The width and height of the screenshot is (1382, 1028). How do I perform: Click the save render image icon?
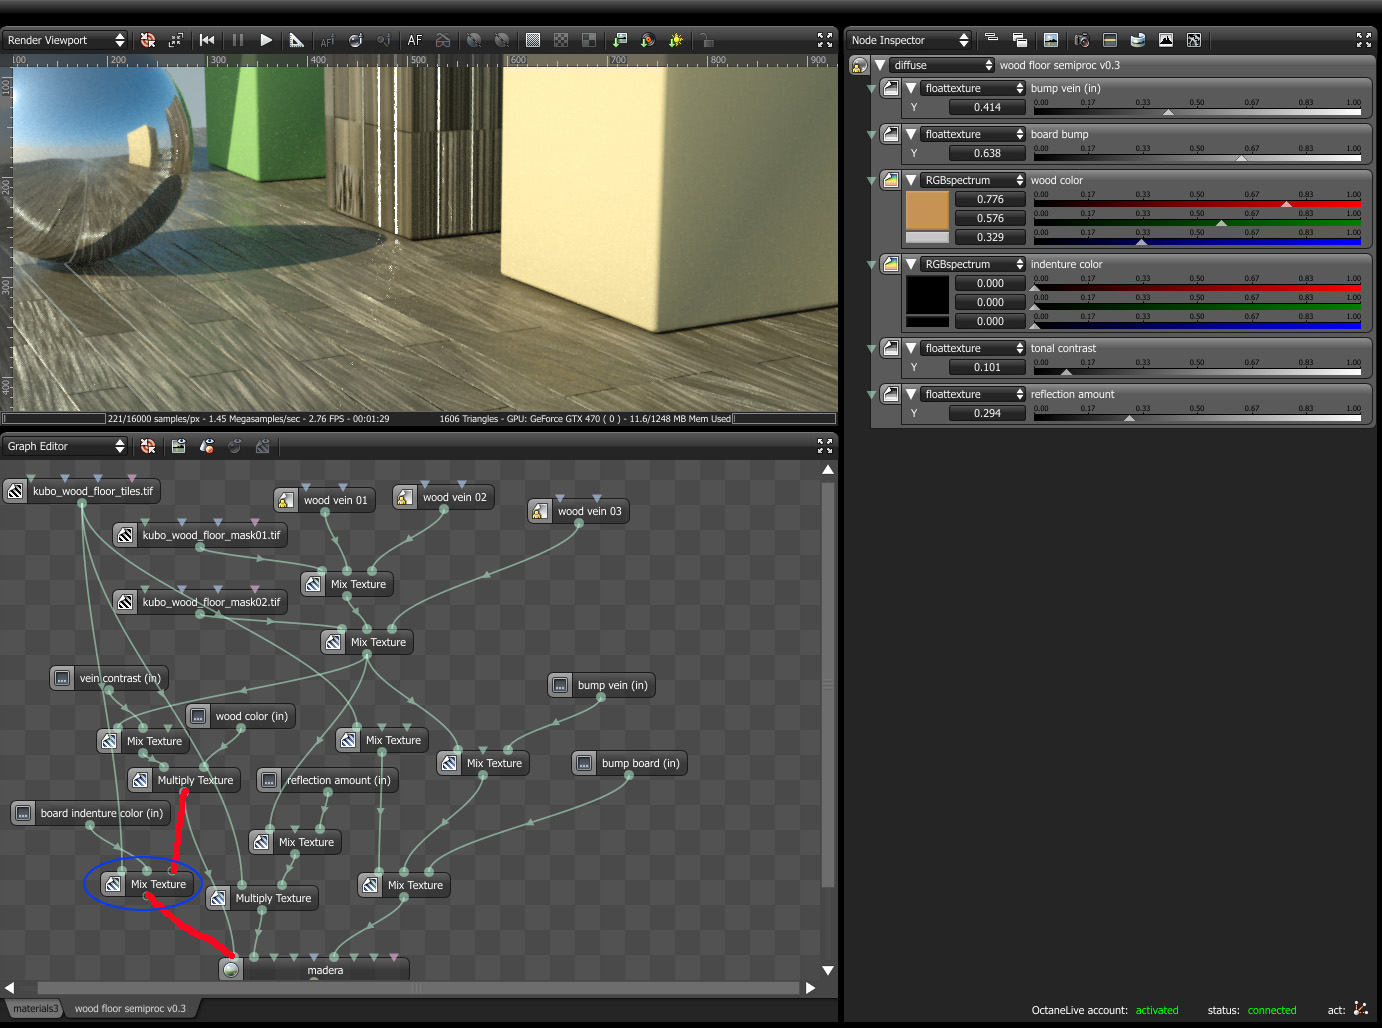pos(620,40)
